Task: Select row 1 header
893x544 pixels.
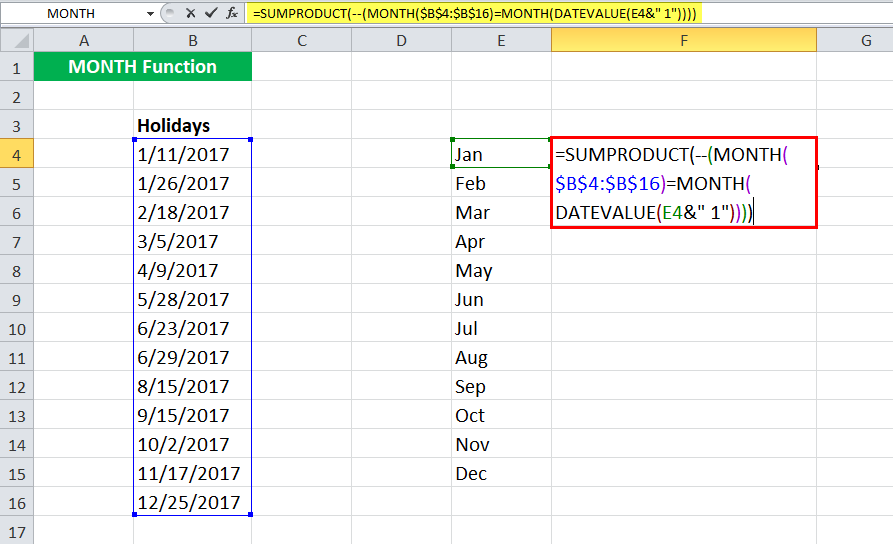Action: [x=17, y=67]
